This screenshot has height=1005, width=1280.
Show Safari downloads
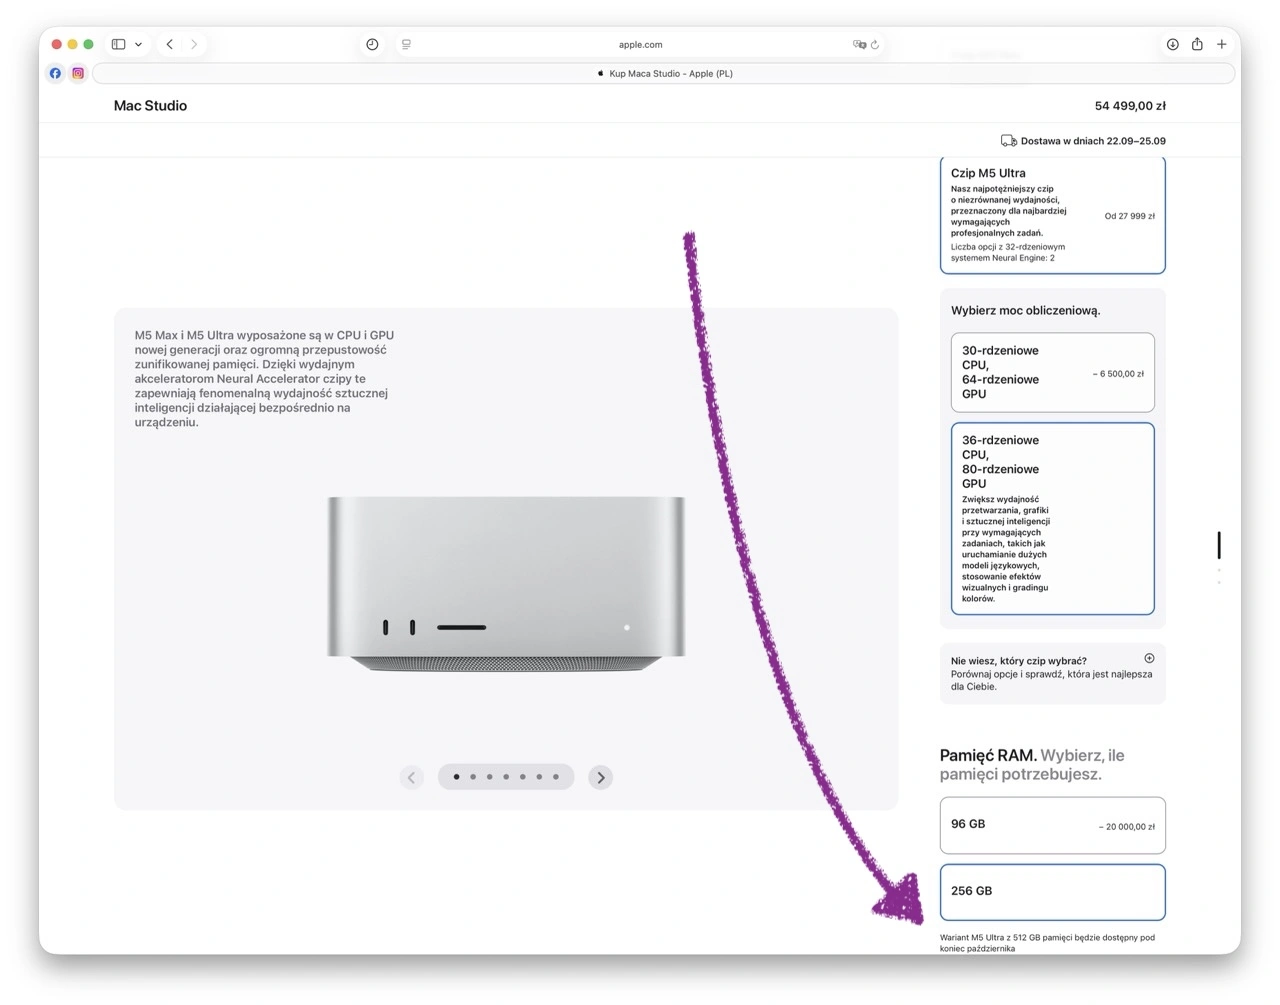coord(1172,44)
